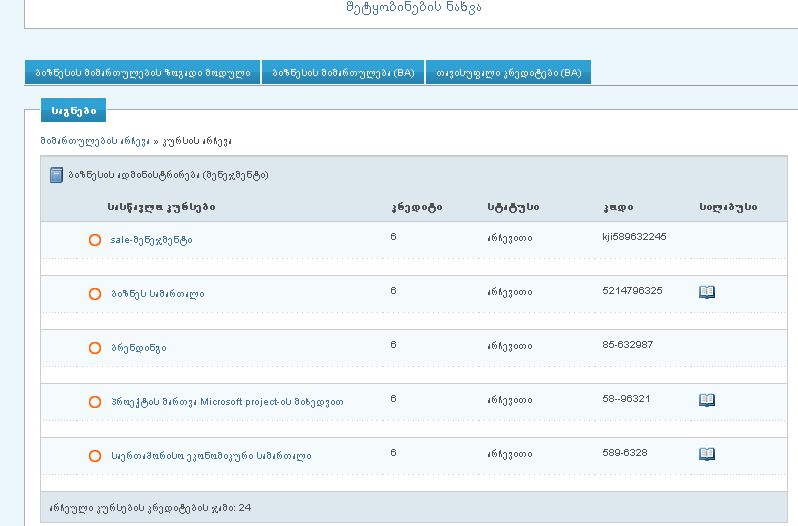Open syllabus book icon for code 58--96321

pos(707,400)
